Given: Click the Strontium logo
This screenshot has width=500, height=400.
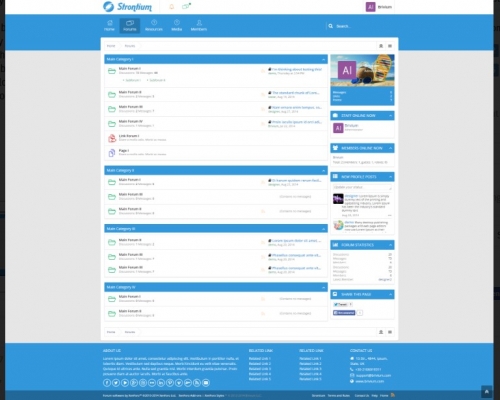Looking at the screenshot, I should click(127, 7).
